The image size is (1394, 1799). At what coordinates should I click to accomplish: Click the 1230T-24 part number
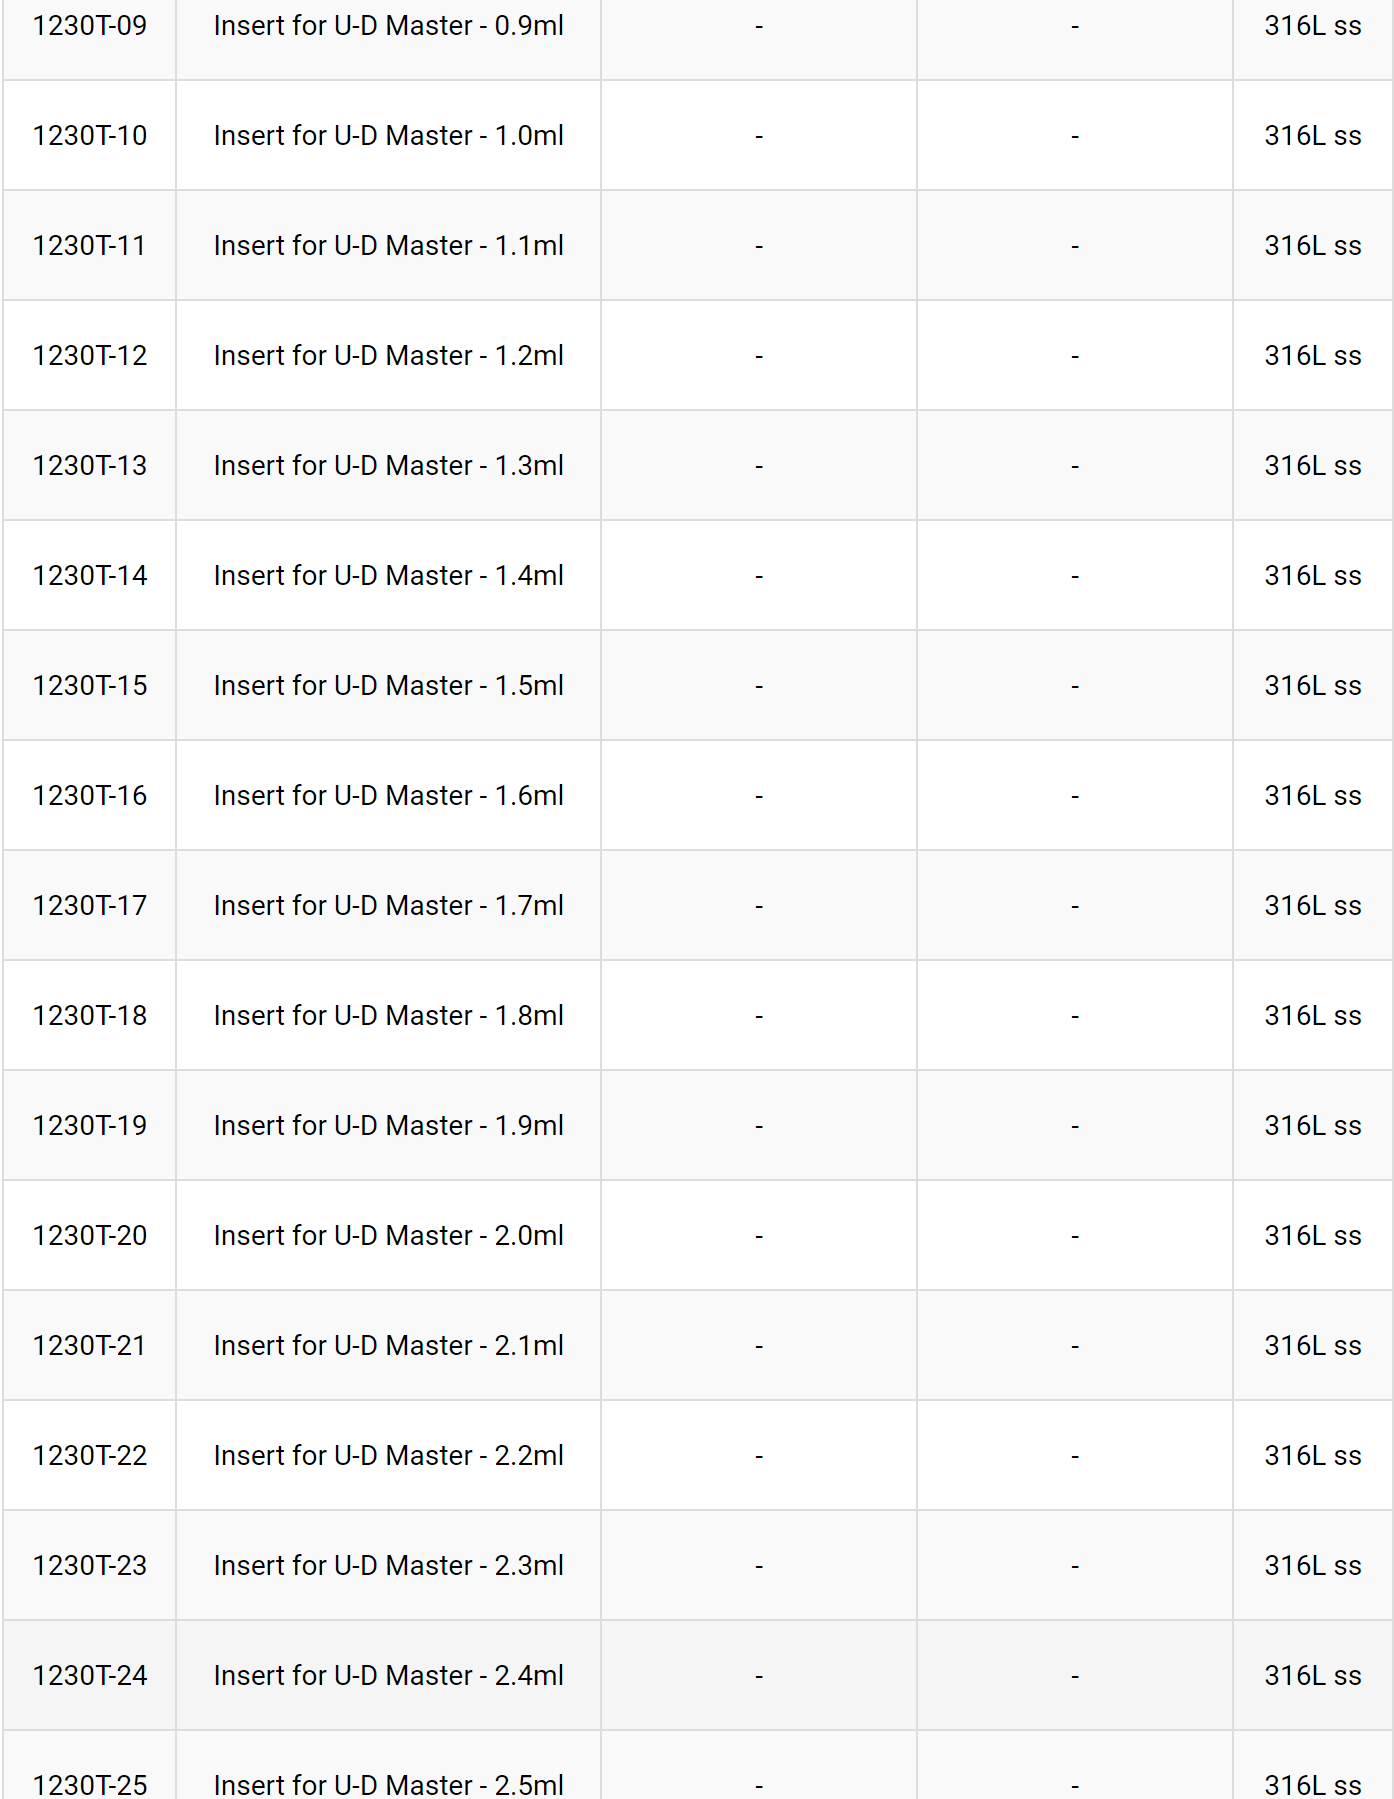(x=90, y=1676)
